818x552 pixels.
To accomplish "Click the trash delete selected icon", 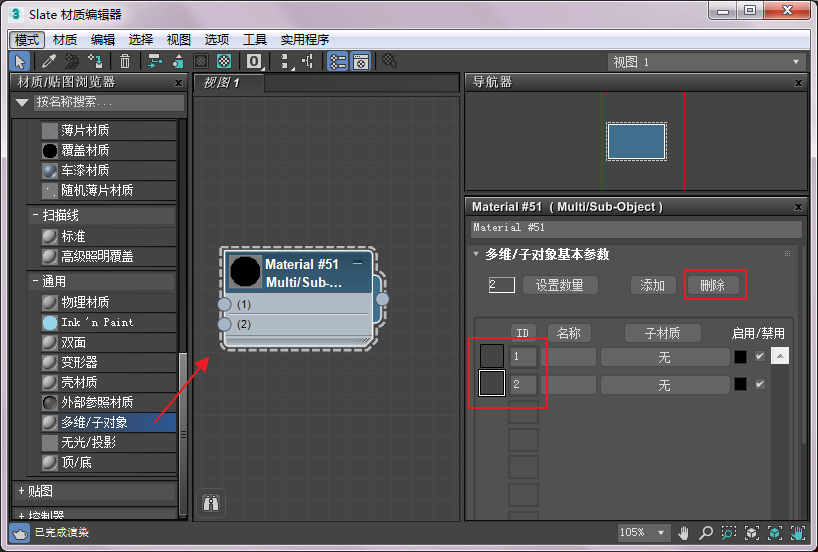I will [x=125, y=62].
